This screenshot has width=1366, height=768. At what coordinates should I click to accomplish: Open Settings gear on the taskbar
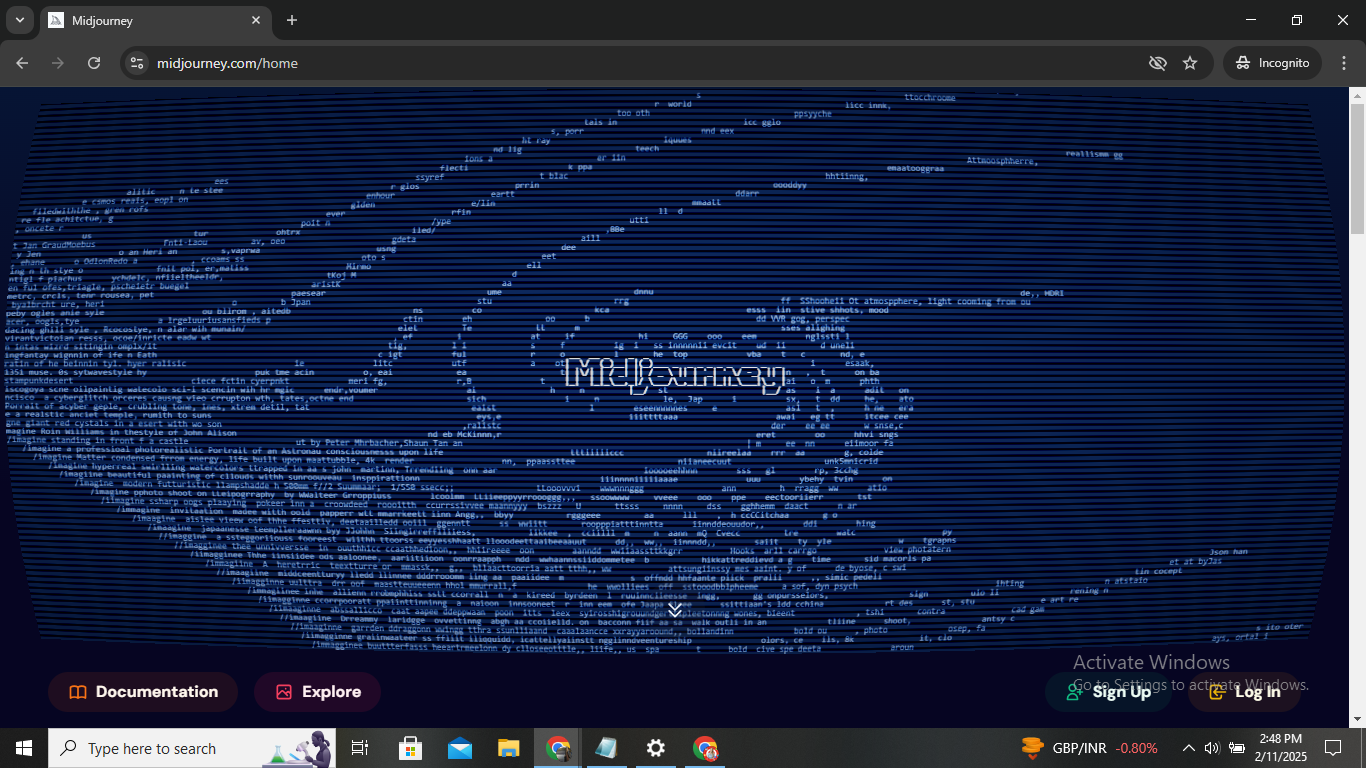(656, 748)
